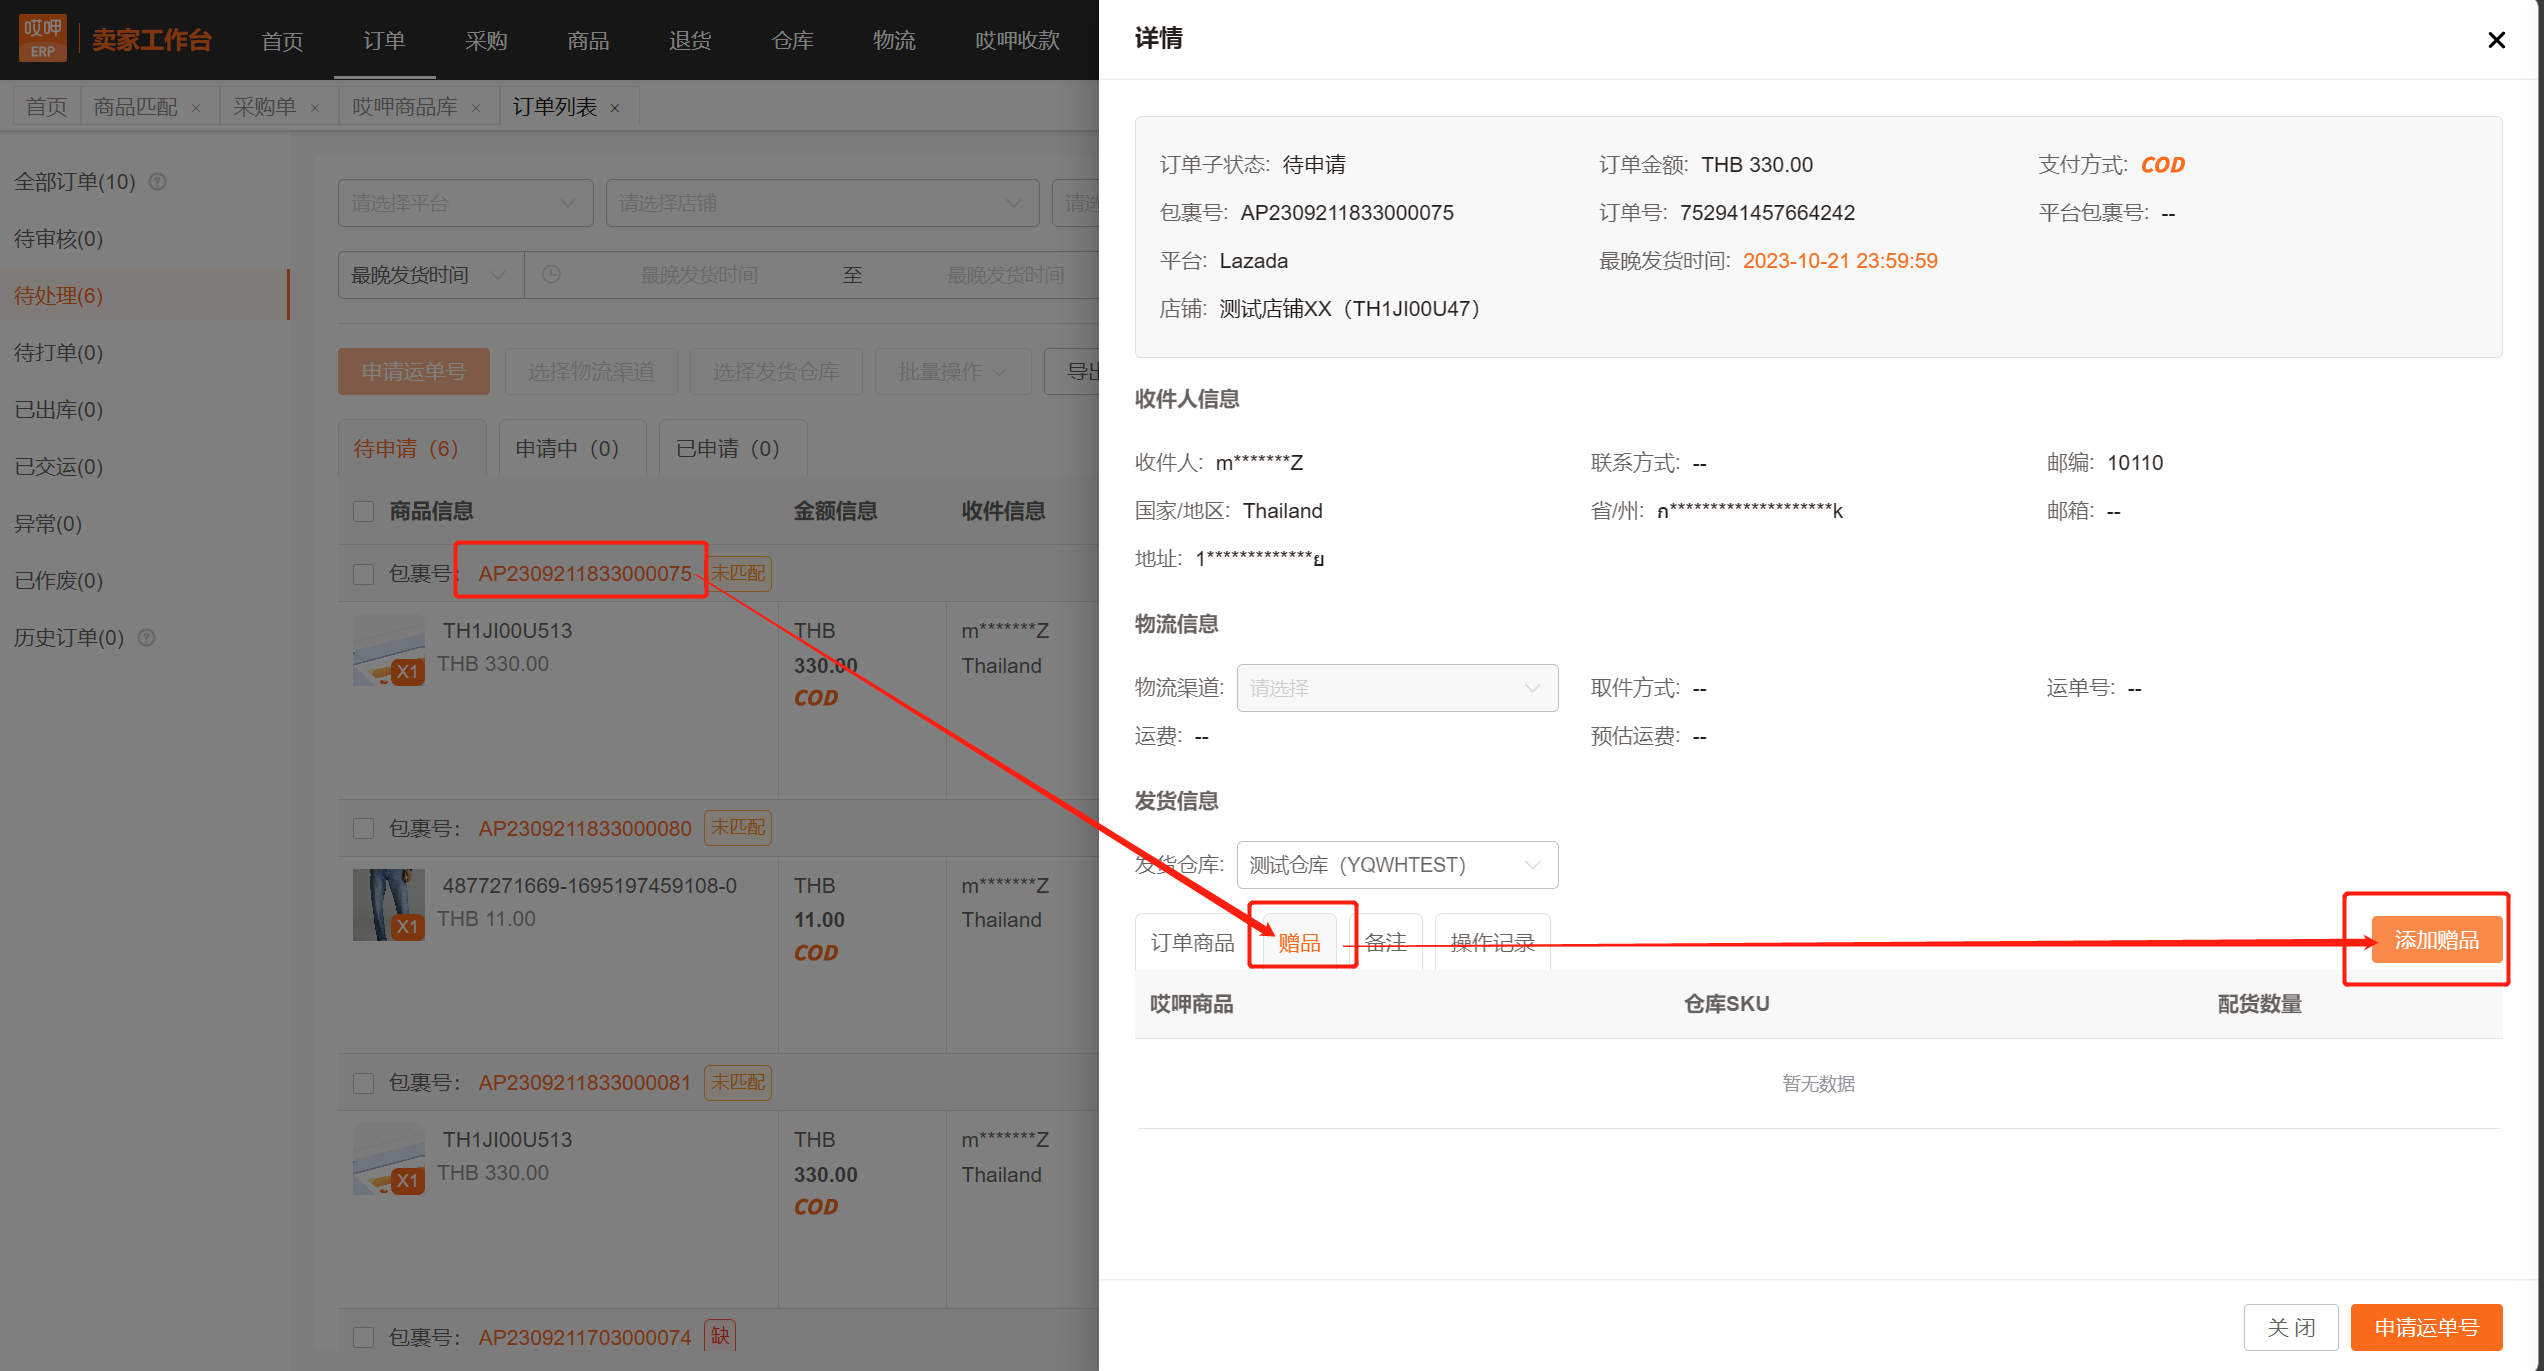The image size is (2544, 1371).
Task: Click the 添加赠品 button
Action: click(2436, 940)
